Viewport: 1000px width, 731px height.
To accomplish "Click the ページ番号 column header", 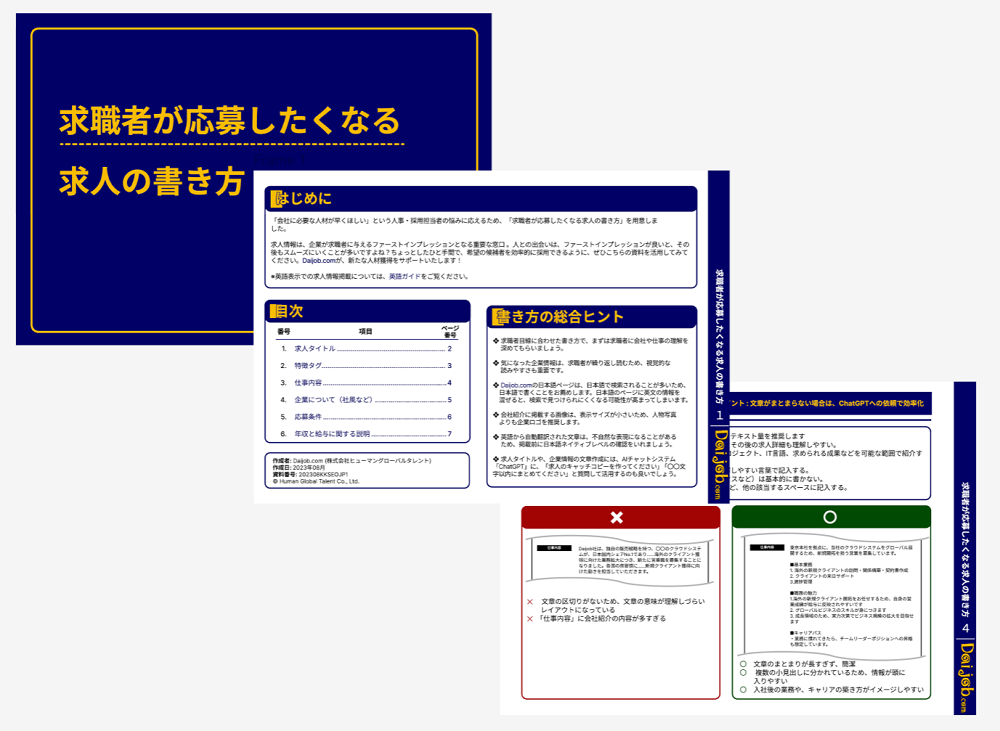I will [450, 332].
